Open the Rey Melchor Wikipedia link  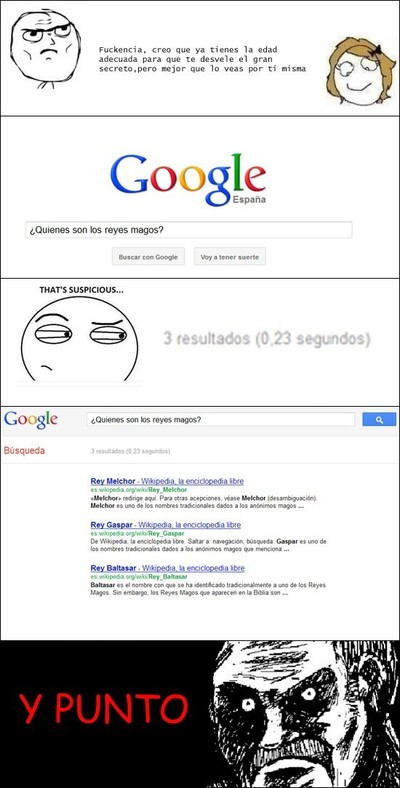click(x=167, y=481)
